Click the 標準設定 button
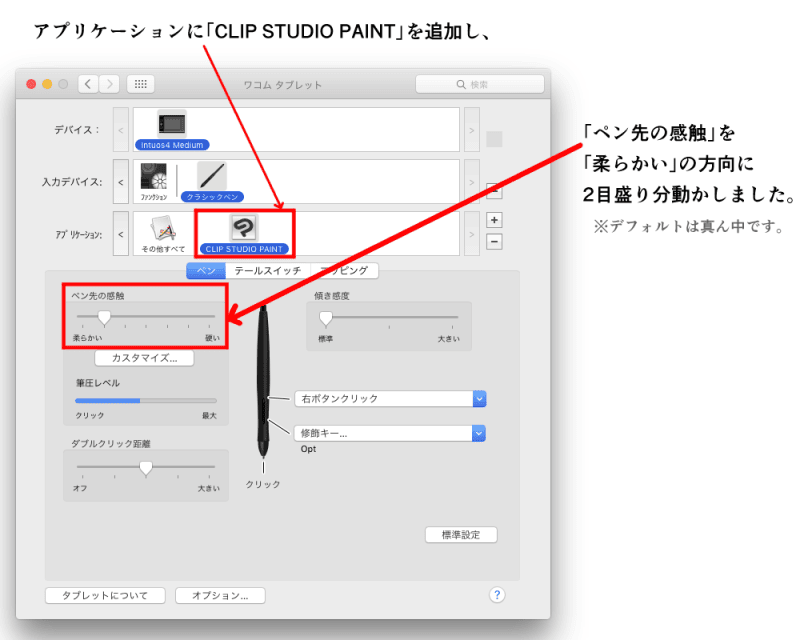 click(461, 535)
